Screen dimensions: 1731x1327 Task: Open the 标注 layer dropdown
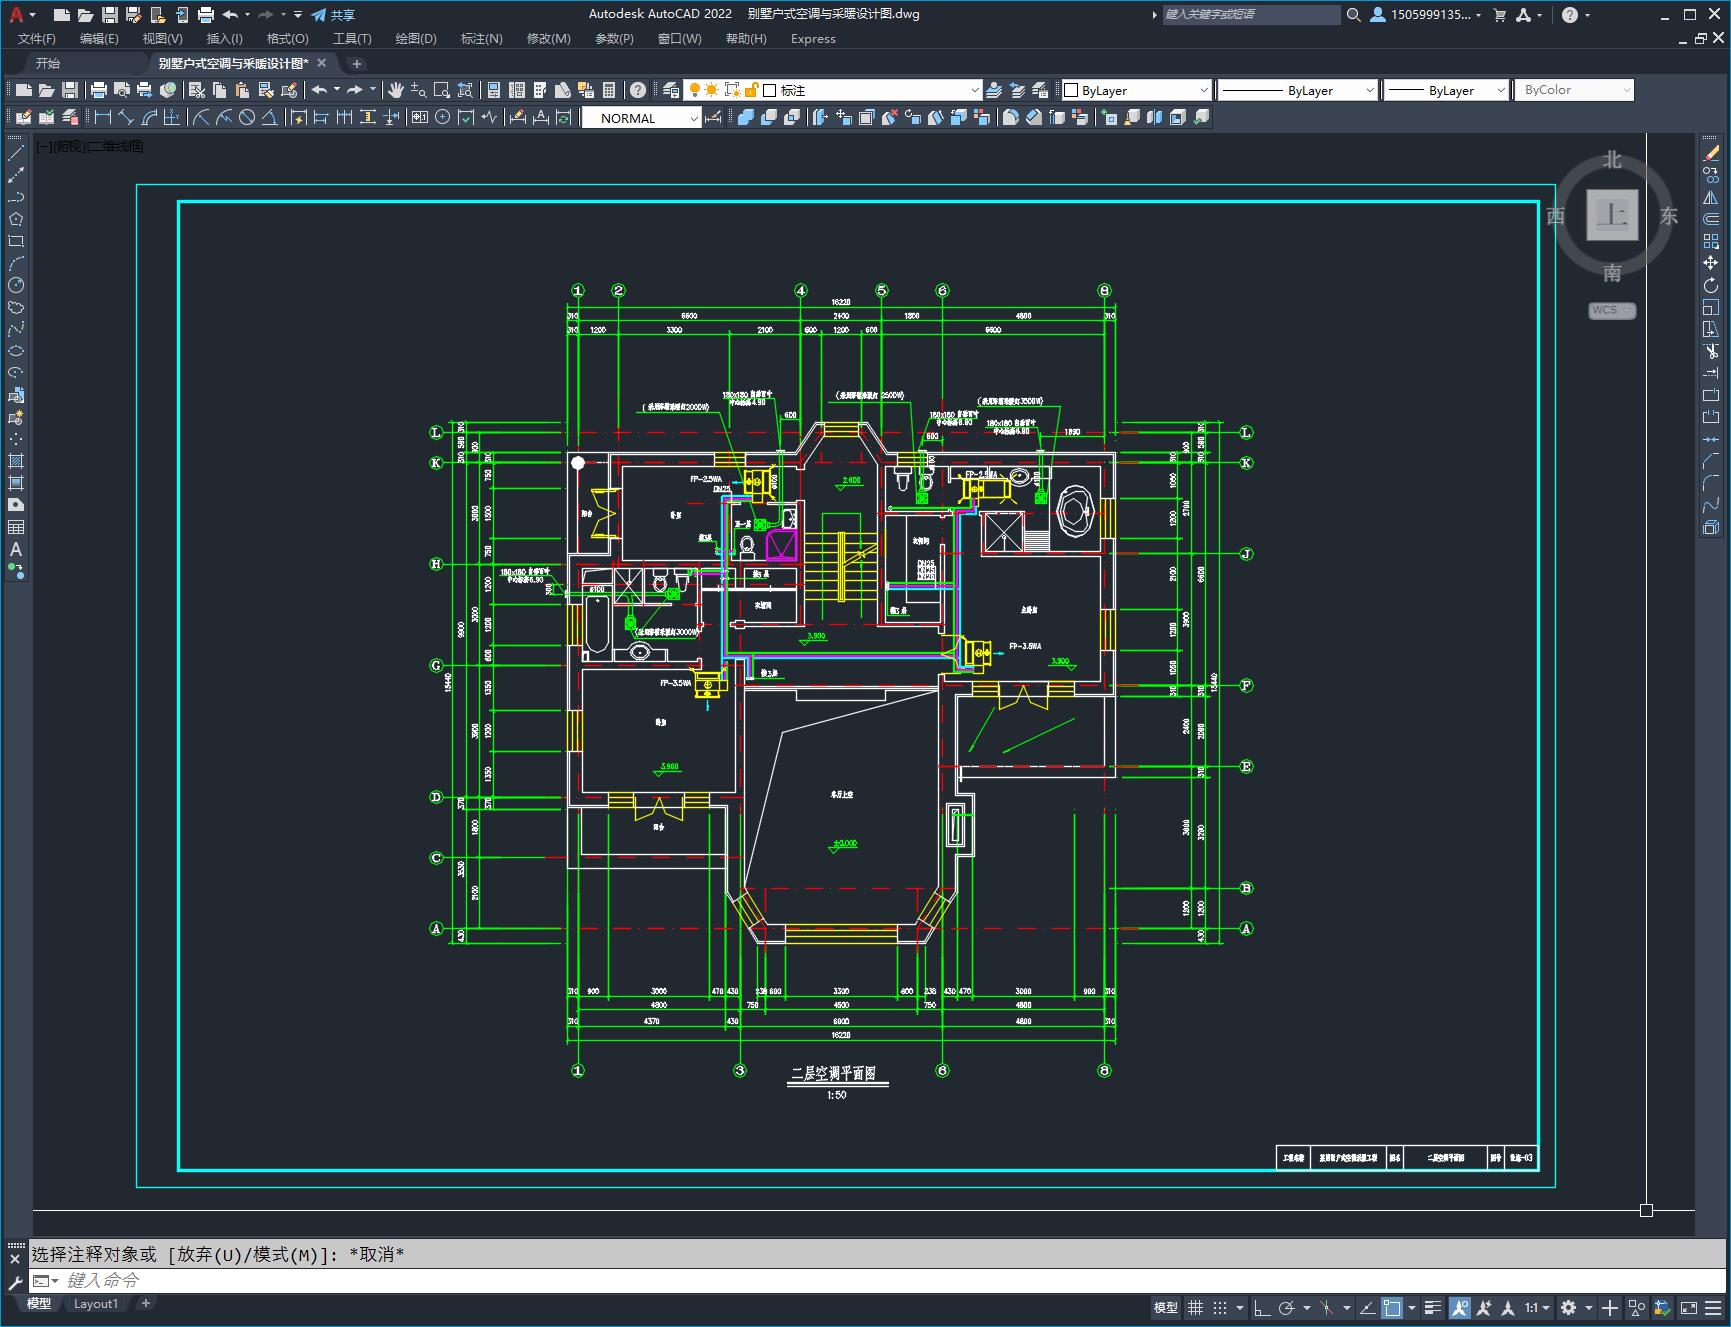tap(974, 90)
